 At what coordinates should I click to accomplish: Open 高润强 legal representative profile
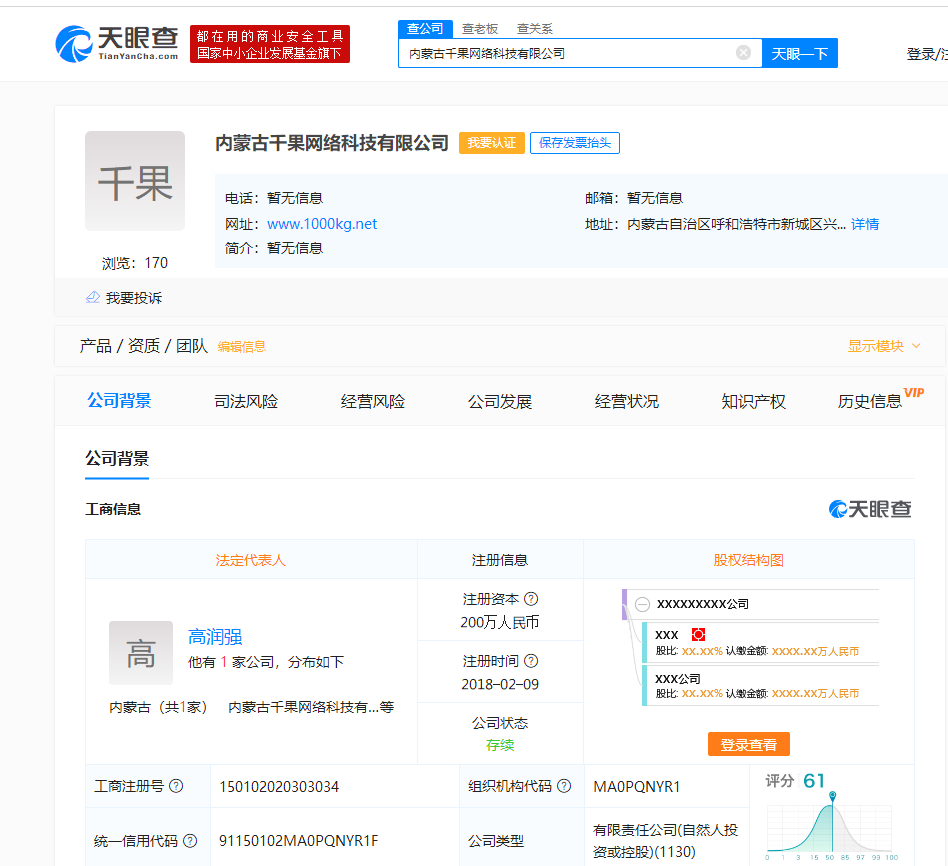[215, 636]
